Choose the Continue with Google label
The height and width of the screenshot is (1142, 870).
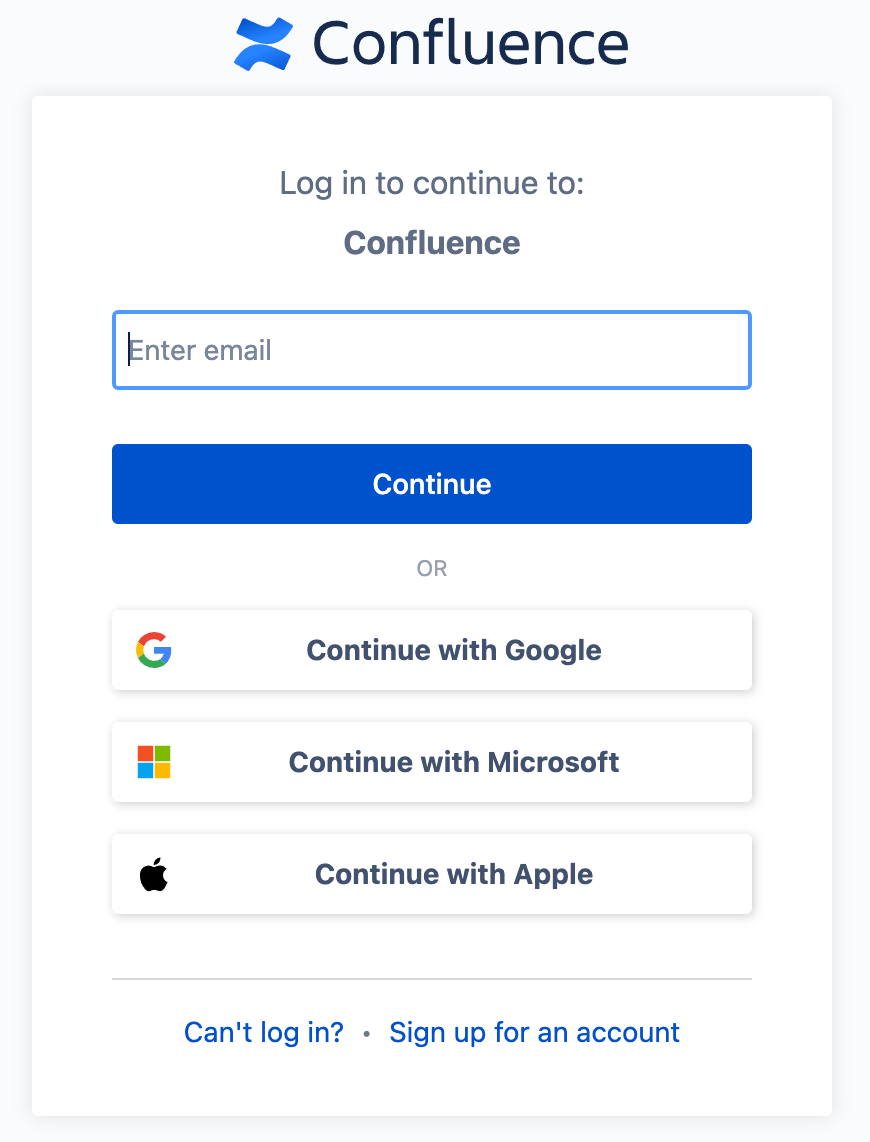pyautogui.click(x=454, y=650)
